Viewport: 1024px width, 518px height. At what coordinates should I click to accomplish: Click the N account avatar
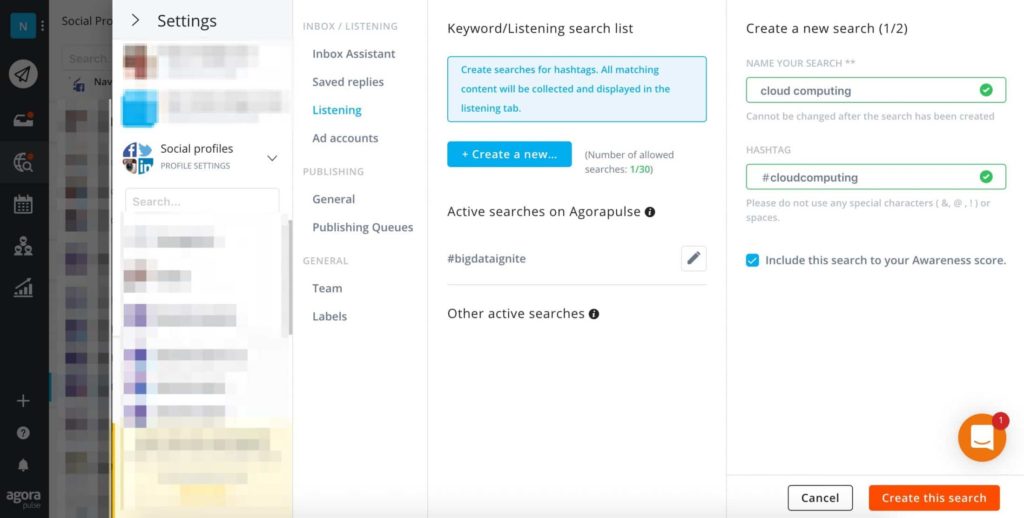pyautogui.click(x=23, y=25)
